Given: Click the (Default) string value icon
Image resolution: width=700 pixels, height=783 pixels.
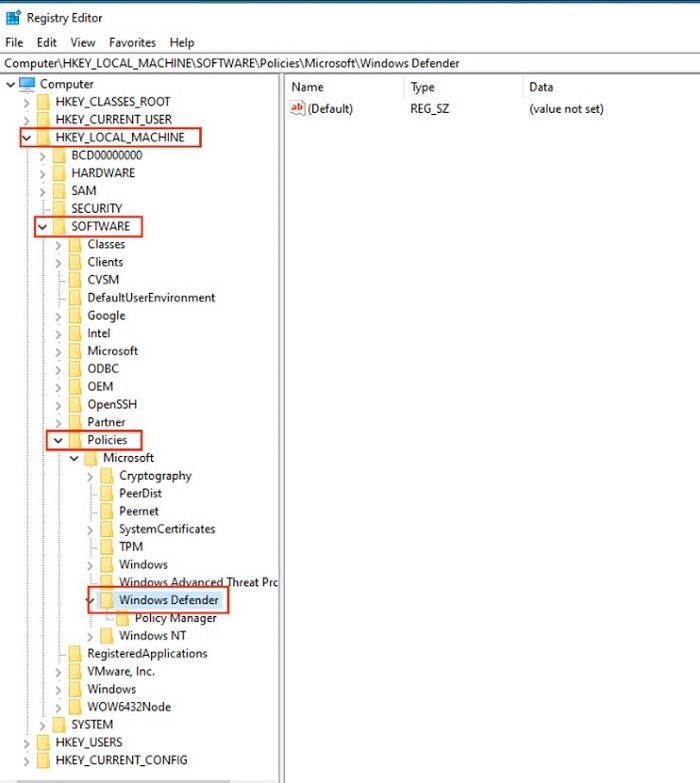Looking at the screenshot, I should pos(297,108).
